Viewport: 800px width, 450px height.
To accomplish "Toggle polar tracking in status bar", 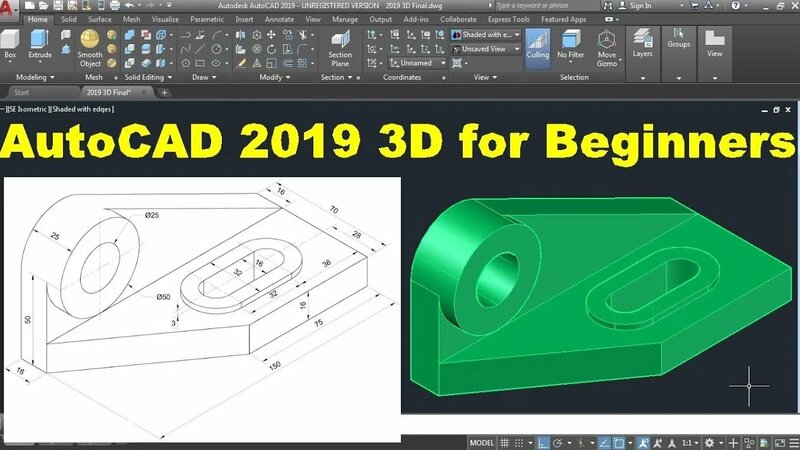I will pyautogui.click(x=558, y=443).
